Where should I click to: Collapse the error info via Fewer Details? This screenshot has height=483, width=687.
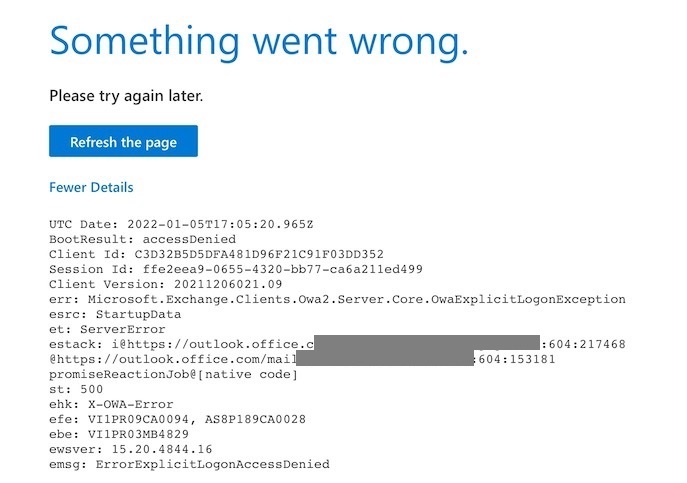point(91,188)
